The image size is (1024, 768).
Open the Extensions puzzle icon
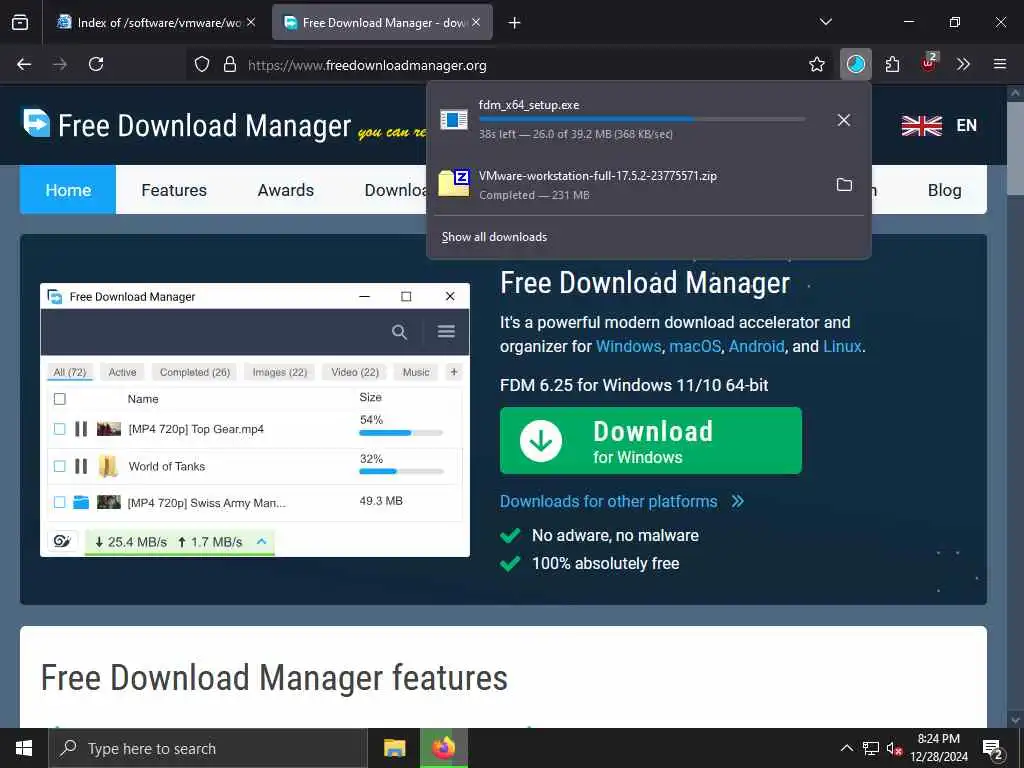[x=893, y=64]
